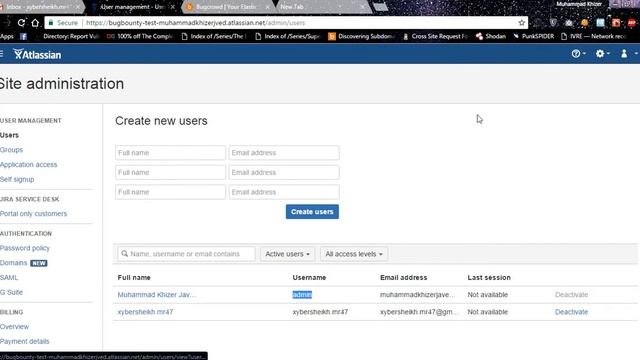Viewport: 640px width, 360px height.
Task: Switch to the Bugcrowd browser tab
Action: pos(227,7)
